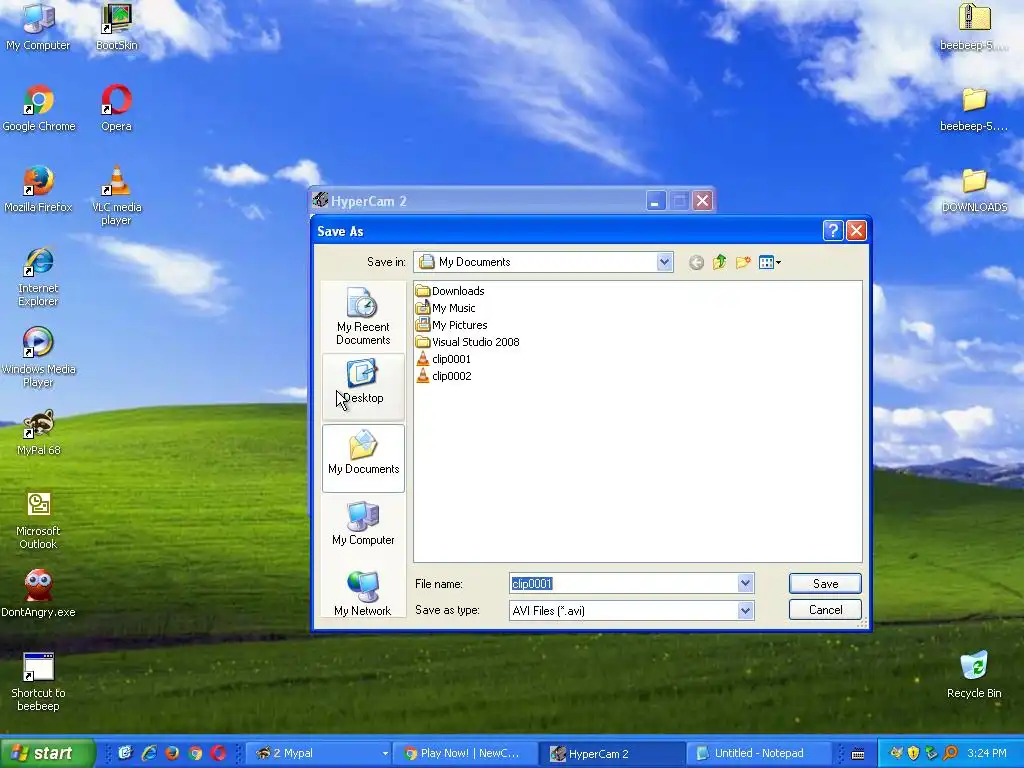Viewport: 1024px width, 768px height.
Task: Close the Save As dialog
Action: tap(856, 231)
